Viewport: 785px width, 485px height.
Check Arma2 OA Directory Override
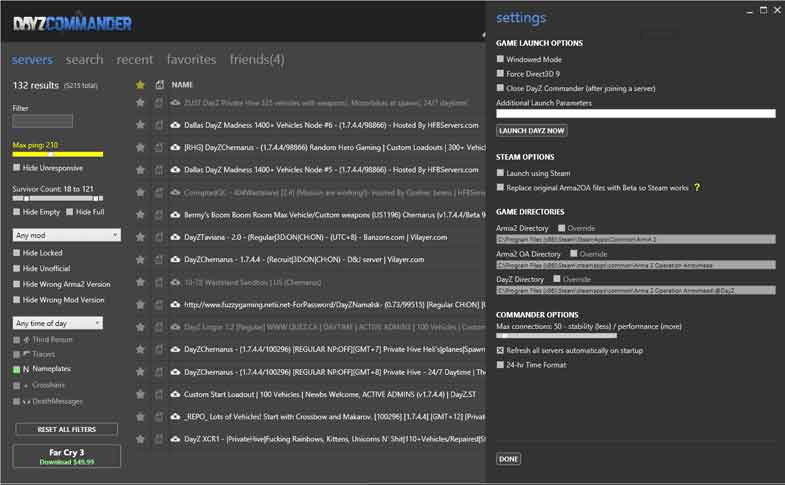pyautogui.click(x=574, y=254)
